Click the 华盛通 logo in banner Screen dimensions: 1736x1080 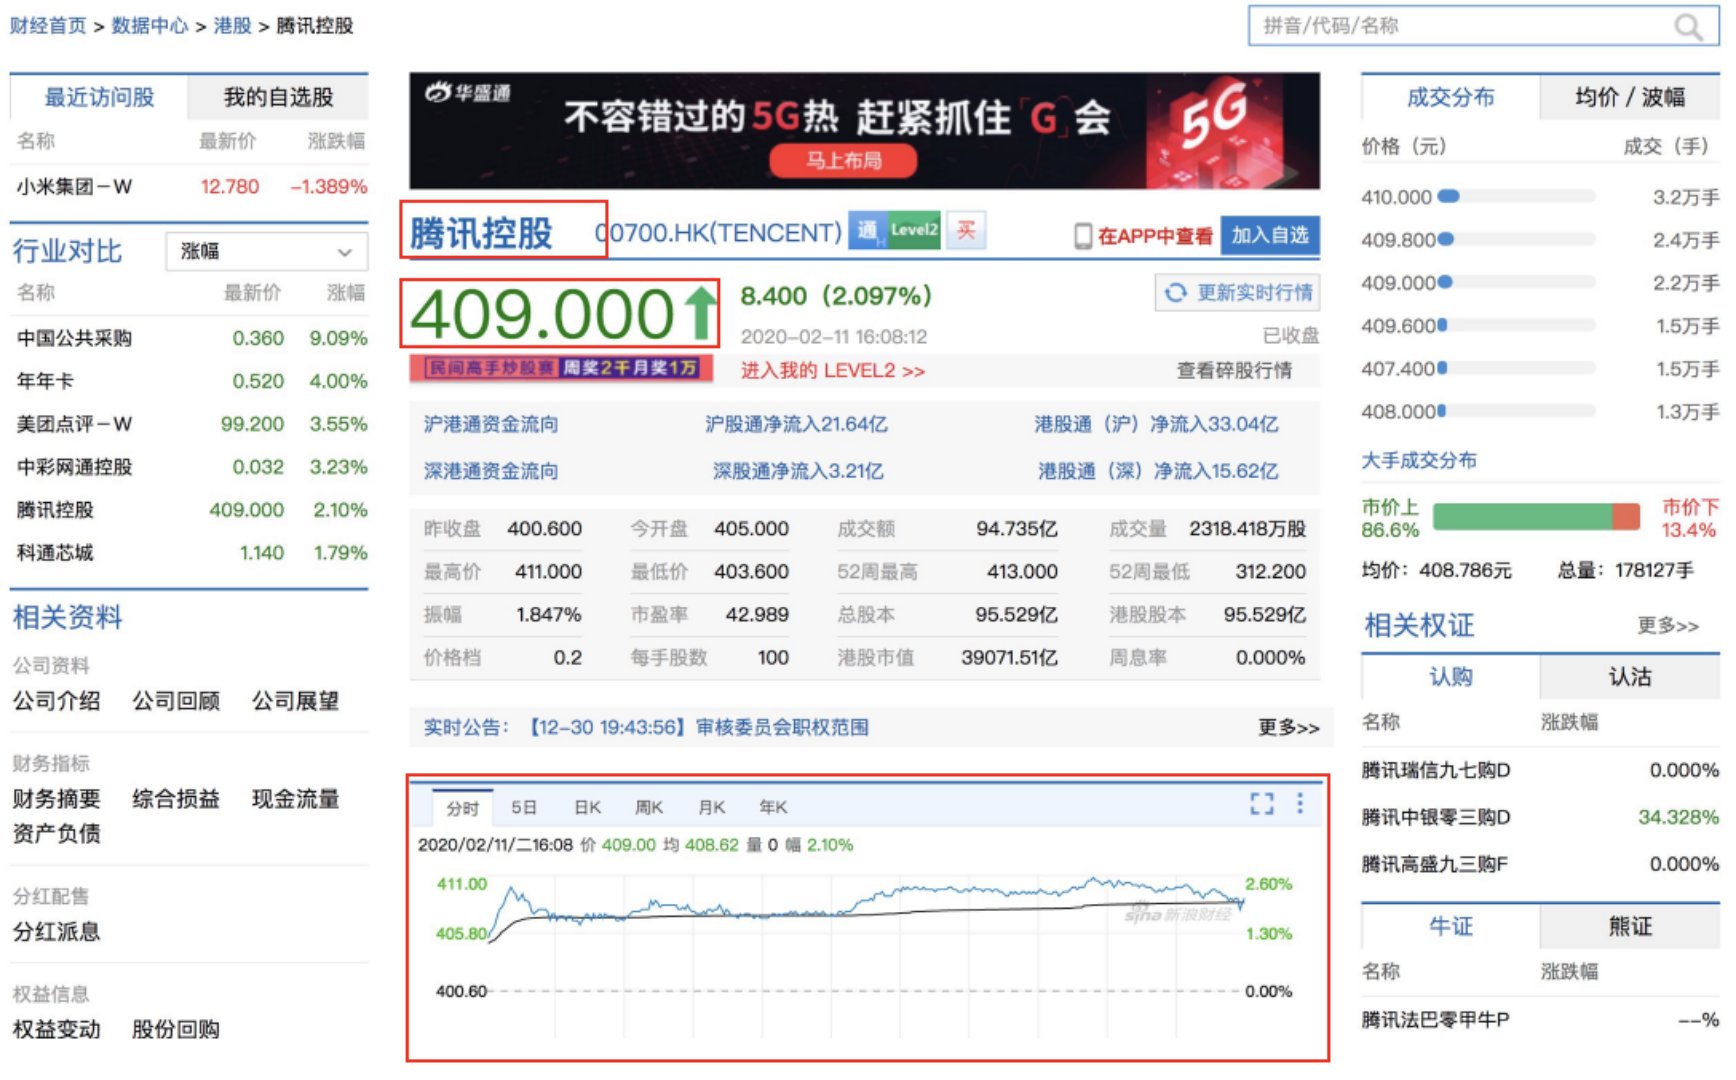click(468, 93)
